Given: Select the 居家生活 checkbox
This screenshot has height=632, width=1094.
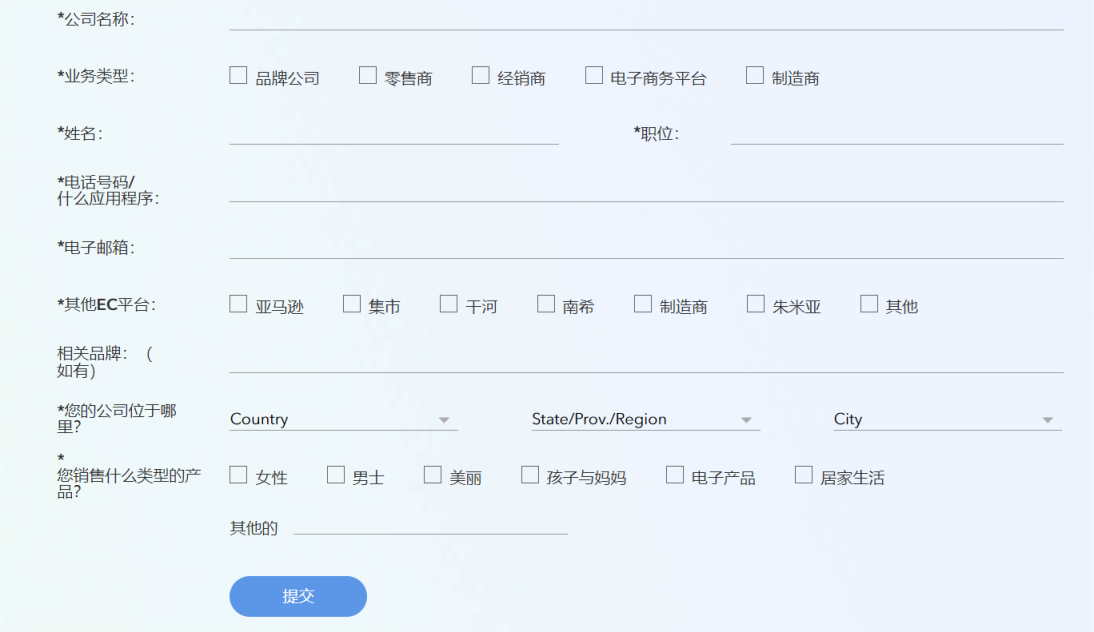Looking at the screenshot, I should click(804, 475).
